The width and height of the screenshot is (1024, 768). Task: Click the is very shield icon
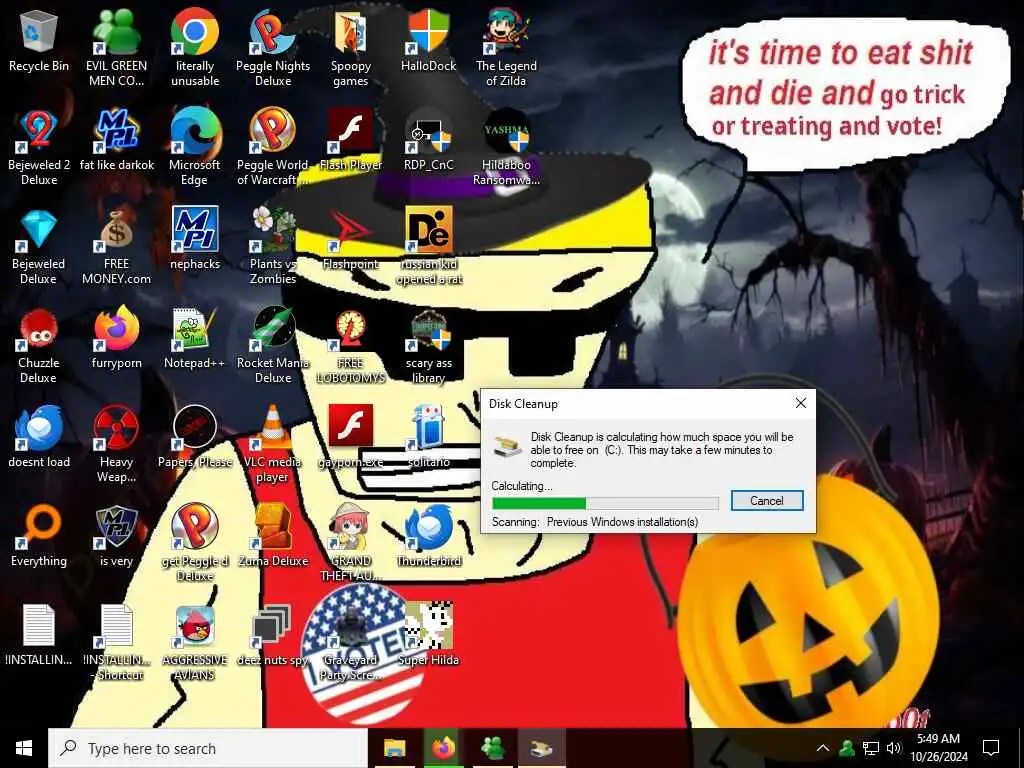point(116,526)
